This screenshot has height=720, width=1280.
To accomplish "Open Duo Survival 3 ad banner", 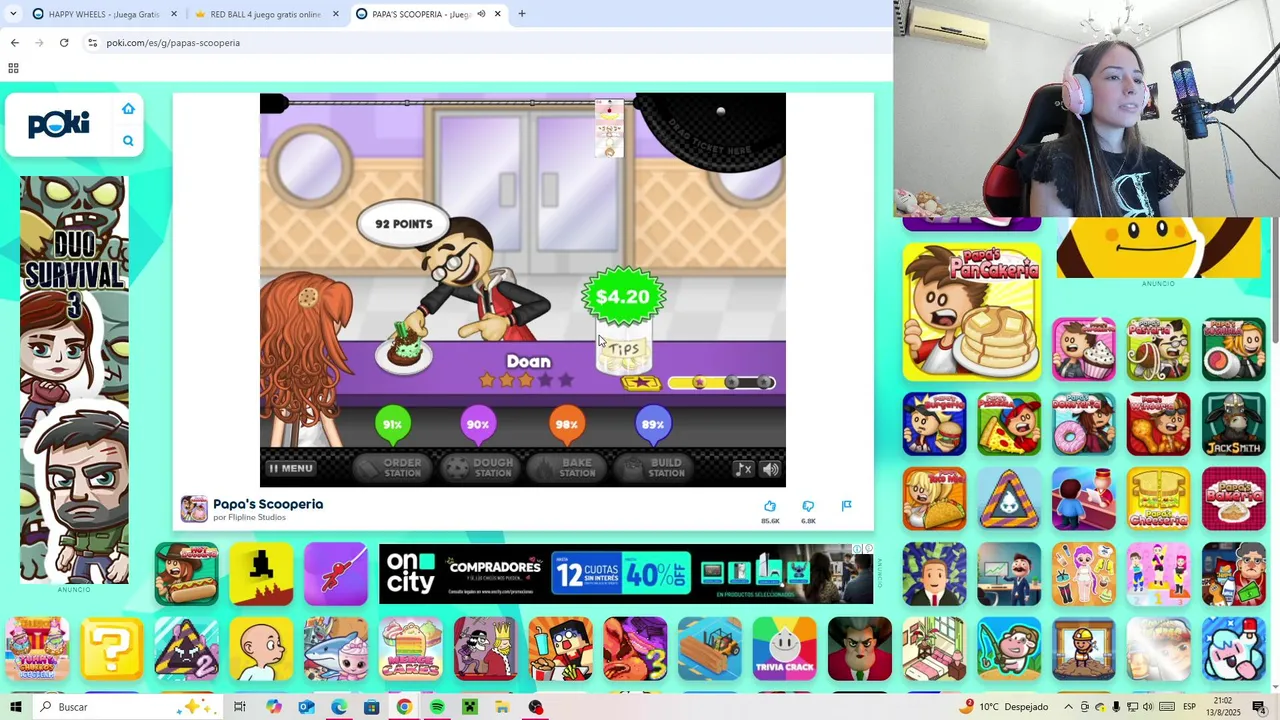I will click(x=74, y=380).
